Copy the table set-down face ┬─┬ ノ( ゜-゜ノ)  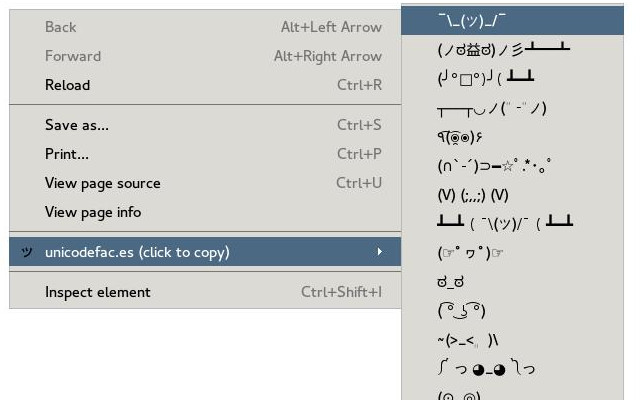click(512, 108)
